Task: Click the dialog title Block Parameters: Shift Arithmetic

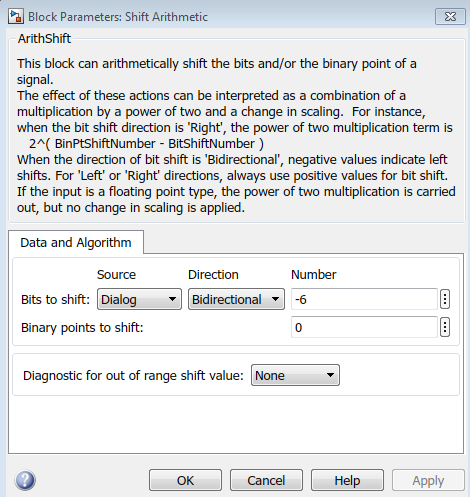Action: [x=118, y=17]
